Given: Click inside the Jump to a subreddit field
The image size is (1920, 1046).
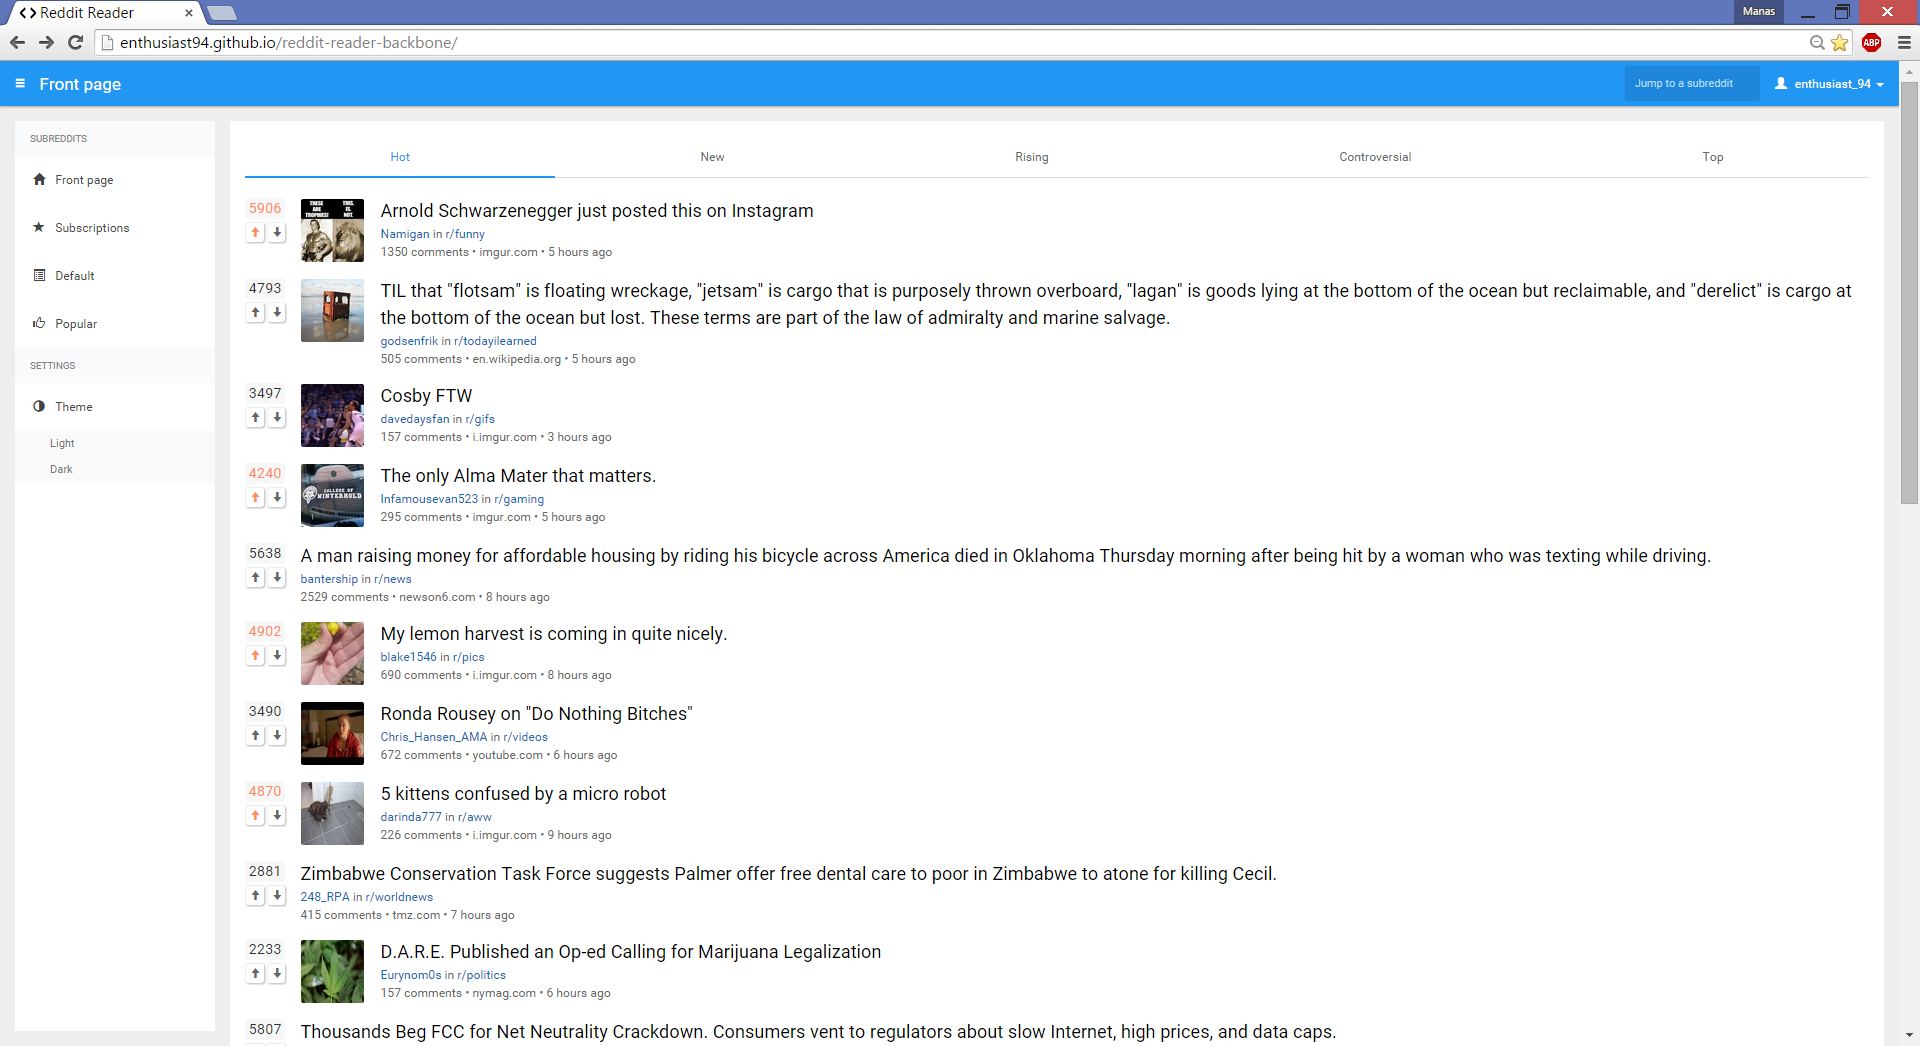Looking at the screenshot, I should [x=1690, y=83].
